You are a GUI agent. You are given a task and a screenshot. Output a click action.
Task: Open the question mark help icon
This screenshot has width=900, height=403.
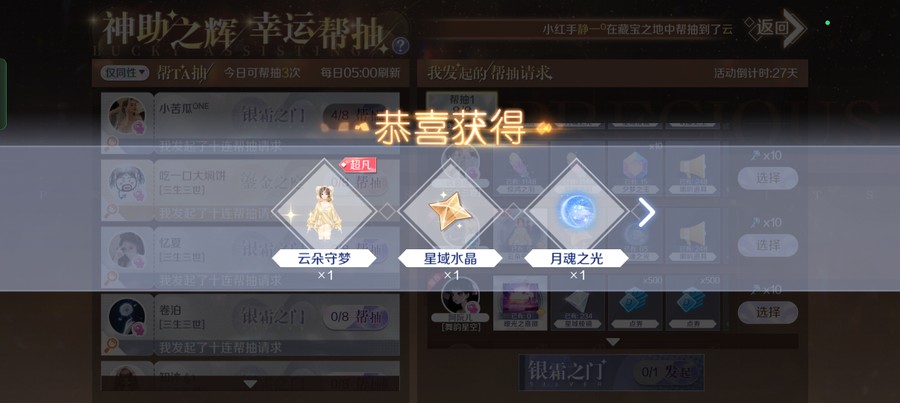click(400, 45)
